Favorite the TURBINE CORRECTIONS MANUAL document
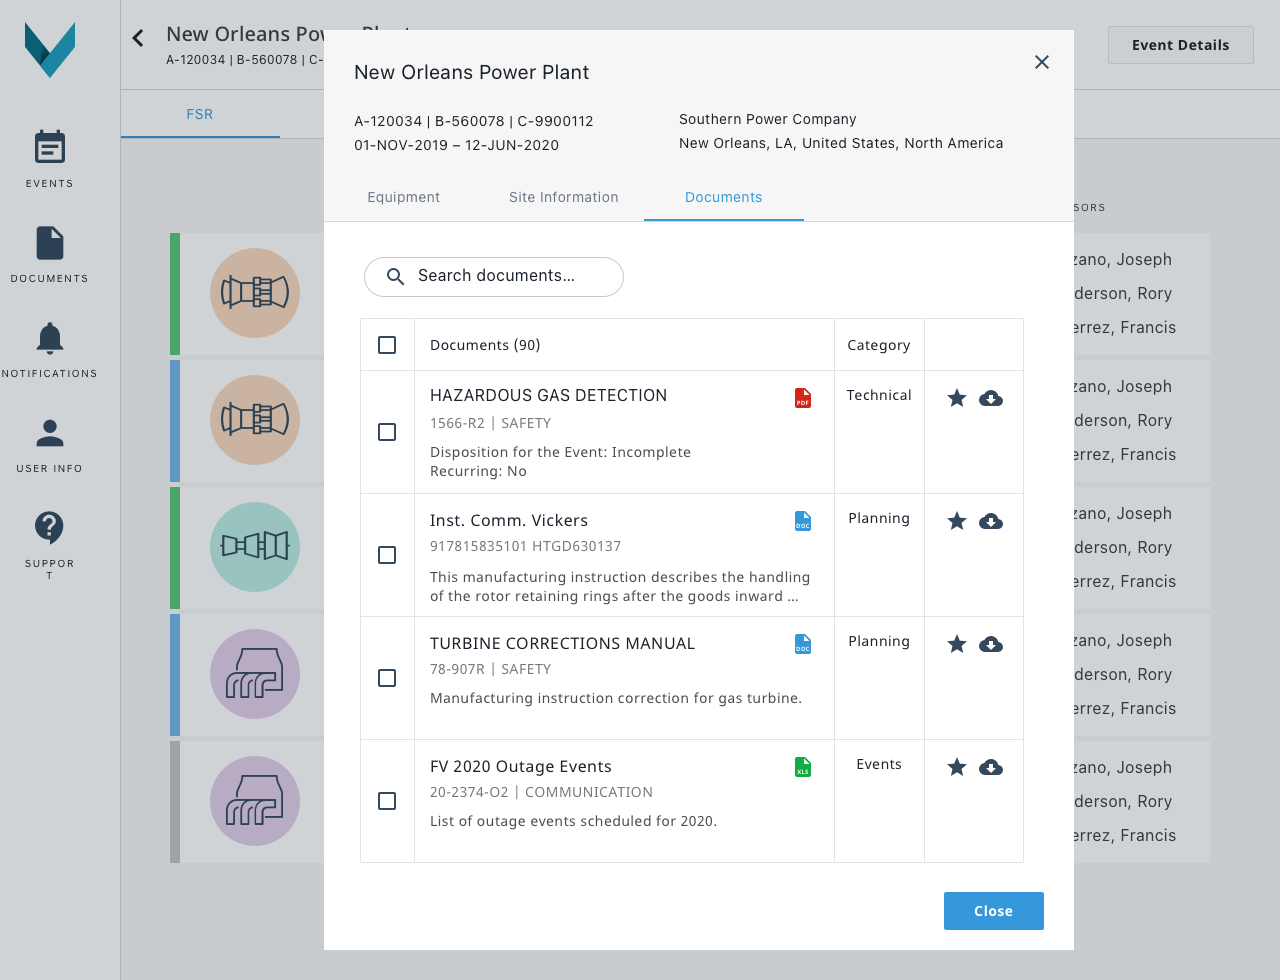 tap(957, 644)
